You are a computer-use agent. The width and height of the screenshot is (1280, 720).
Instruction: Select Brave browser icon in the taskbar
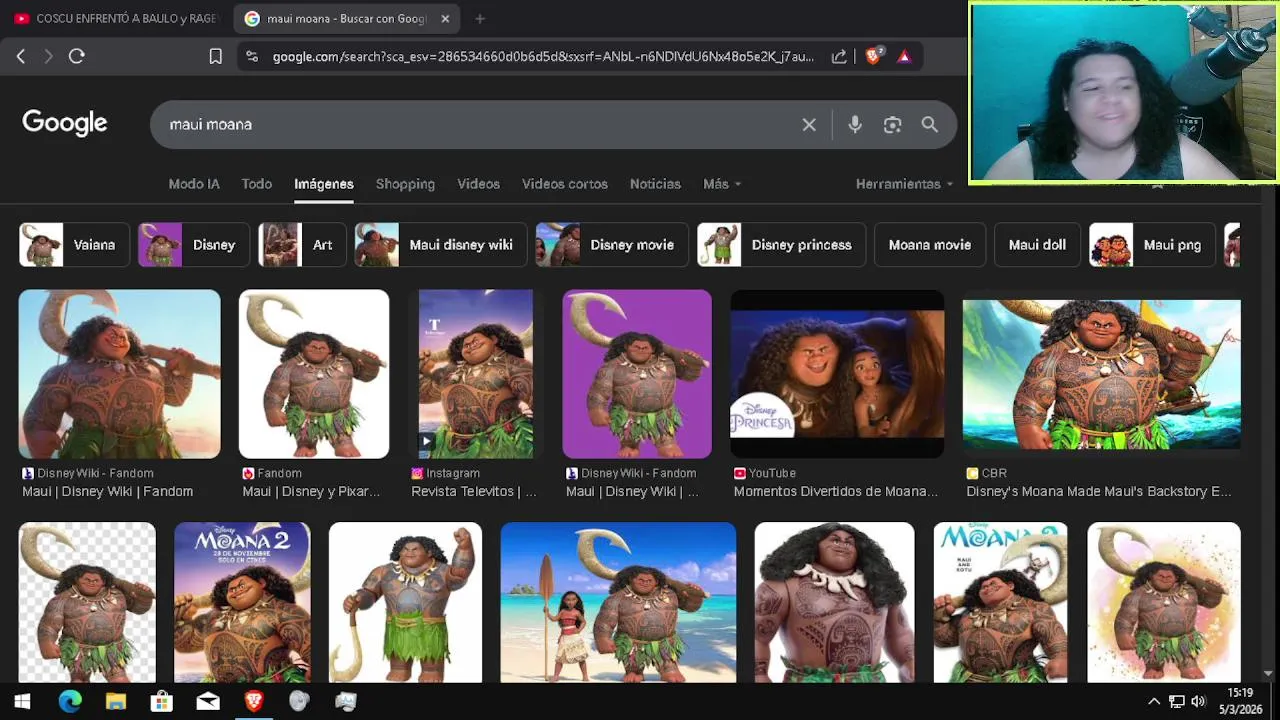coord(254,702)
